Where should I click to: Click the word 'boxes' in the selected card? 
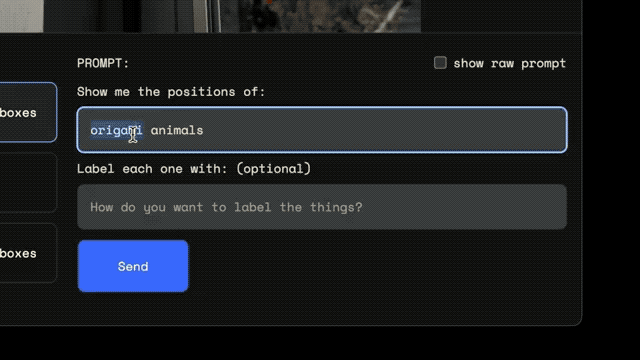coord(18,113)
